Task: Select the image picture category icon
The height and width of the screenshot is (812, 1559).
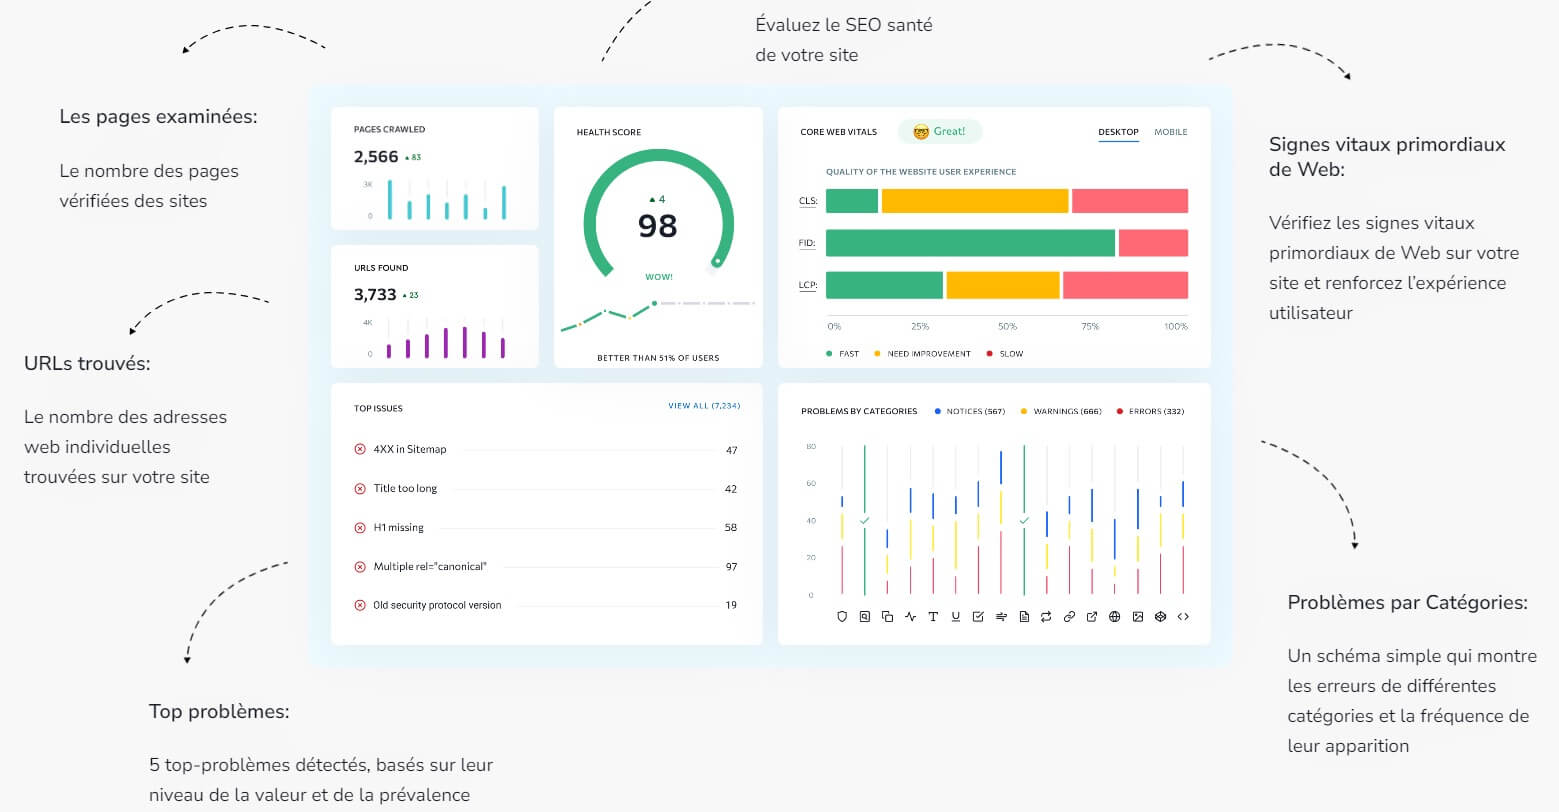Action: click(x=1138, y=617)
